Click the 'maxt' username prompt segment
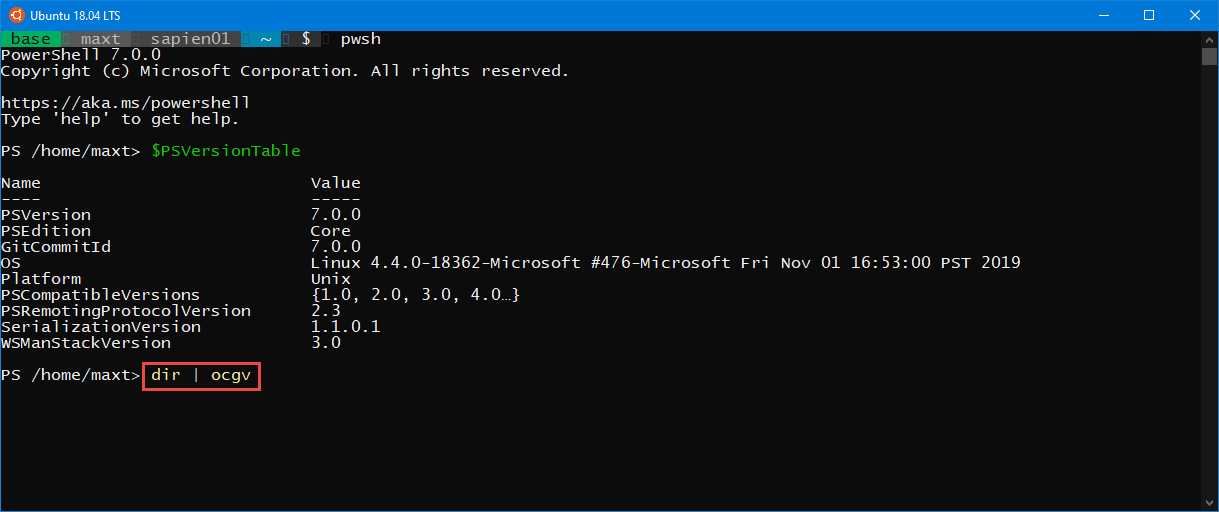Screen dimensions: 1219x512 (x=100, y=39)
